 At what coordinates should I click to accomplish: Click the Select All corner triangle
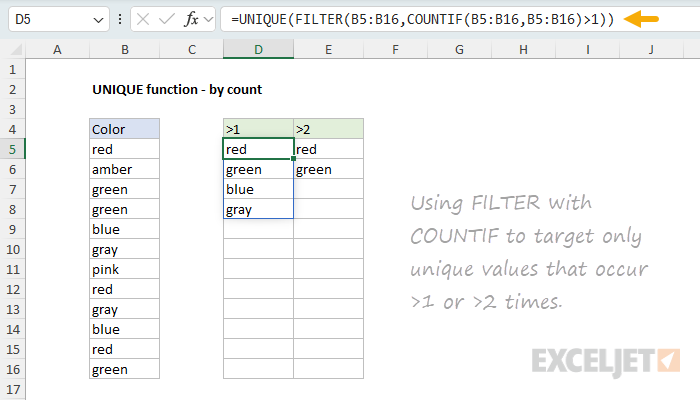tap(16, 49)
